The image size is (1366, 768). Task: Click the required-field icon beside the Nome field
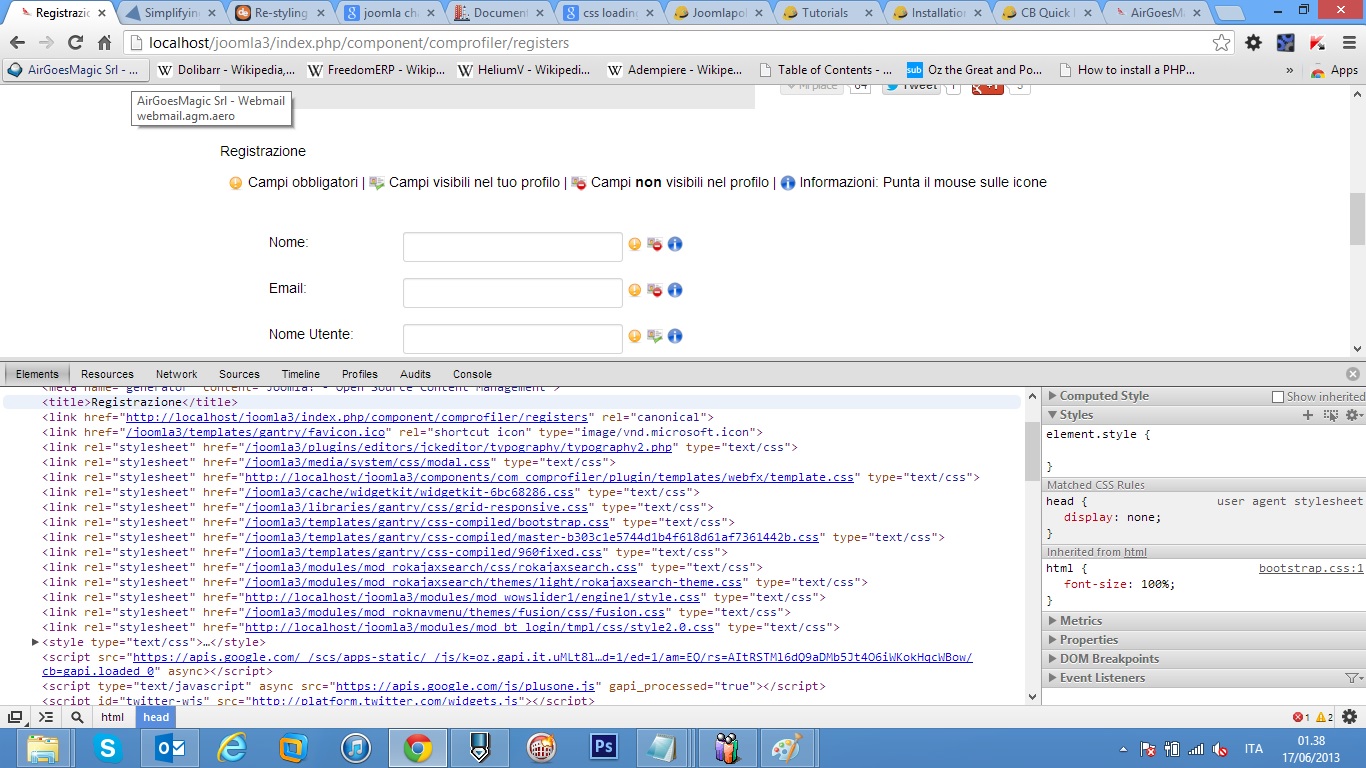pos(634,244)
